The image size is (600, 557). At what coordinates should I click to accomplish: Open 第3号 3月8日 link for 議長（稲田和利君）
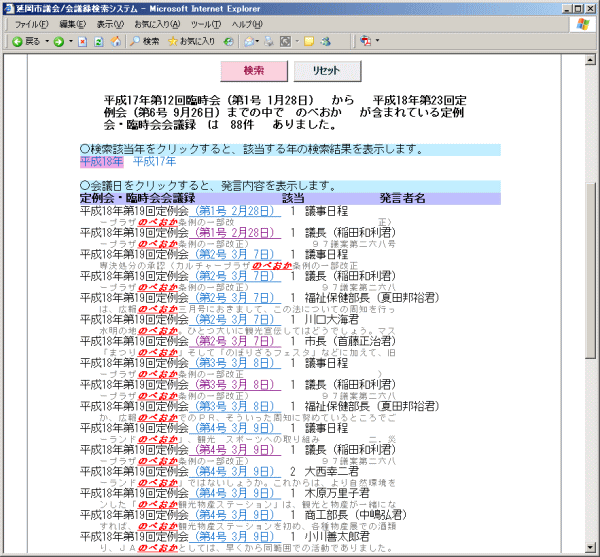click(x=235, y=384)
